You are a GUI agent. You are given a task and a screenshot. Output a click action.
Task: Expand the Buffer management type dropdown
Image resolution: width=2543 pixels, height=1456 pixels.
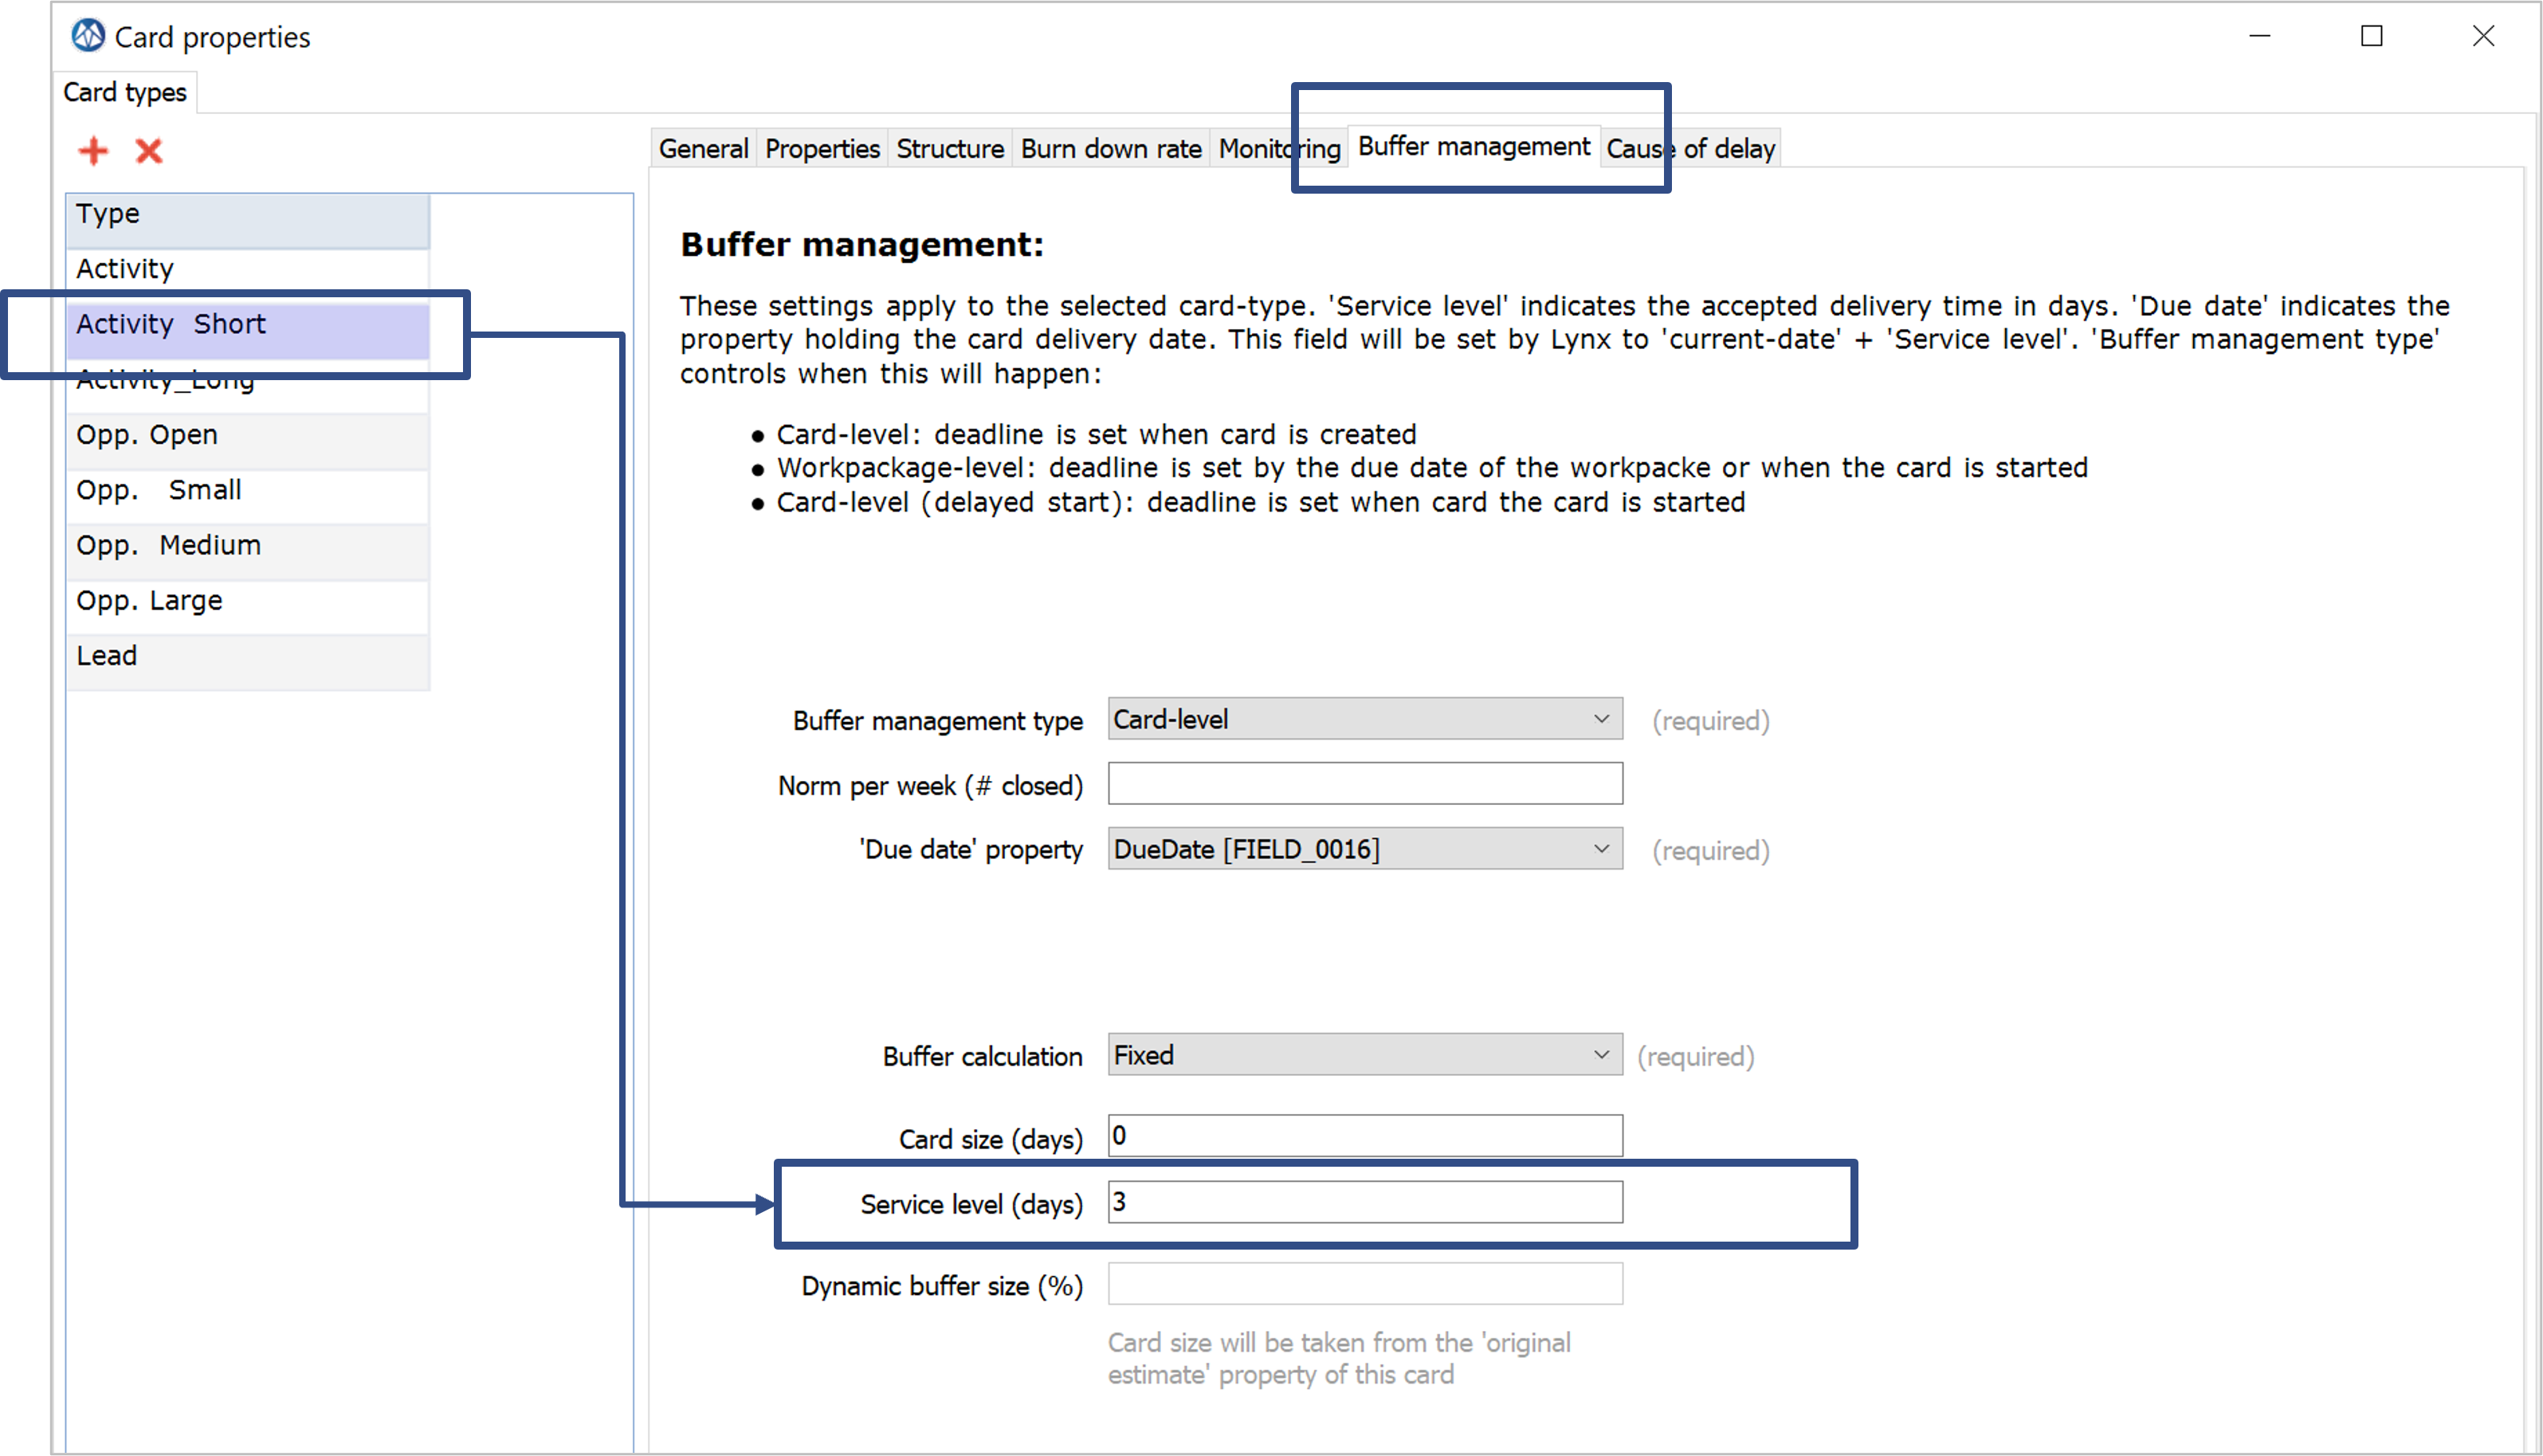(1364, 719)
